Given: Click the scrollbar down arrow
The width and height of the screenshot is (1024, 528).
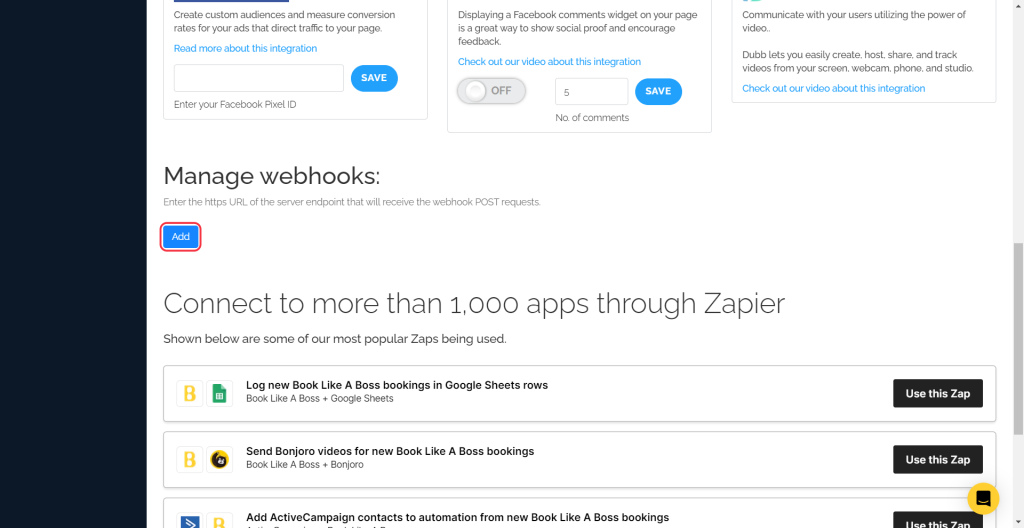Looking at the screenshot, I should coord(1018,521).
